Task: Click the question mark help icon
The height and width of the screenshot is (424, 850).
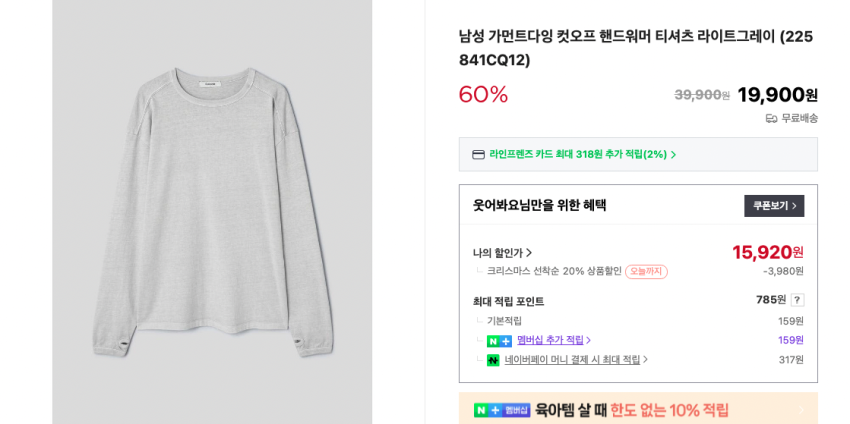Action: [x=797, y=300]
